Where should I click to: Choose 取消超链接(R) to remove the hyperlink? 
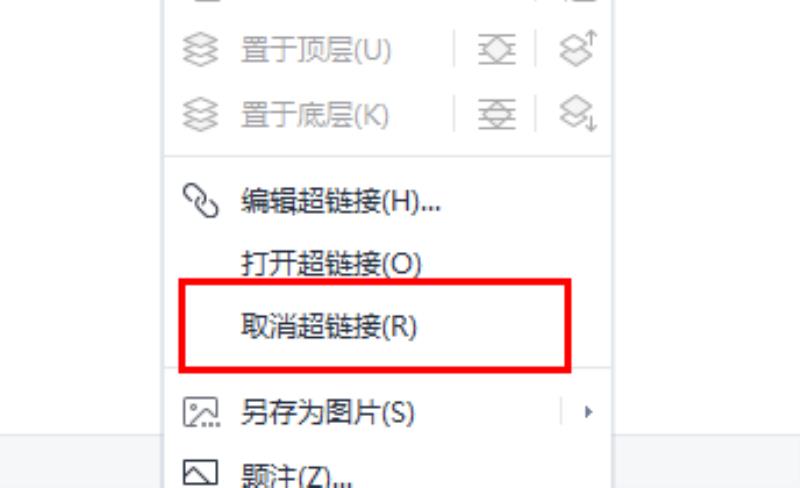tap(329, 326)
